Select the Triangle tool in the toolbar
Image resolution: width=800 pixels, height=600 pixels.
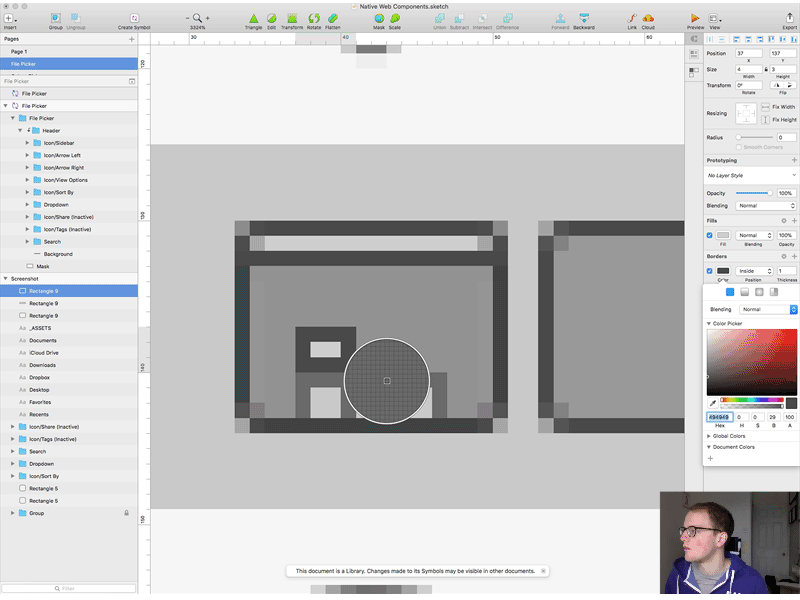[253, 17]
